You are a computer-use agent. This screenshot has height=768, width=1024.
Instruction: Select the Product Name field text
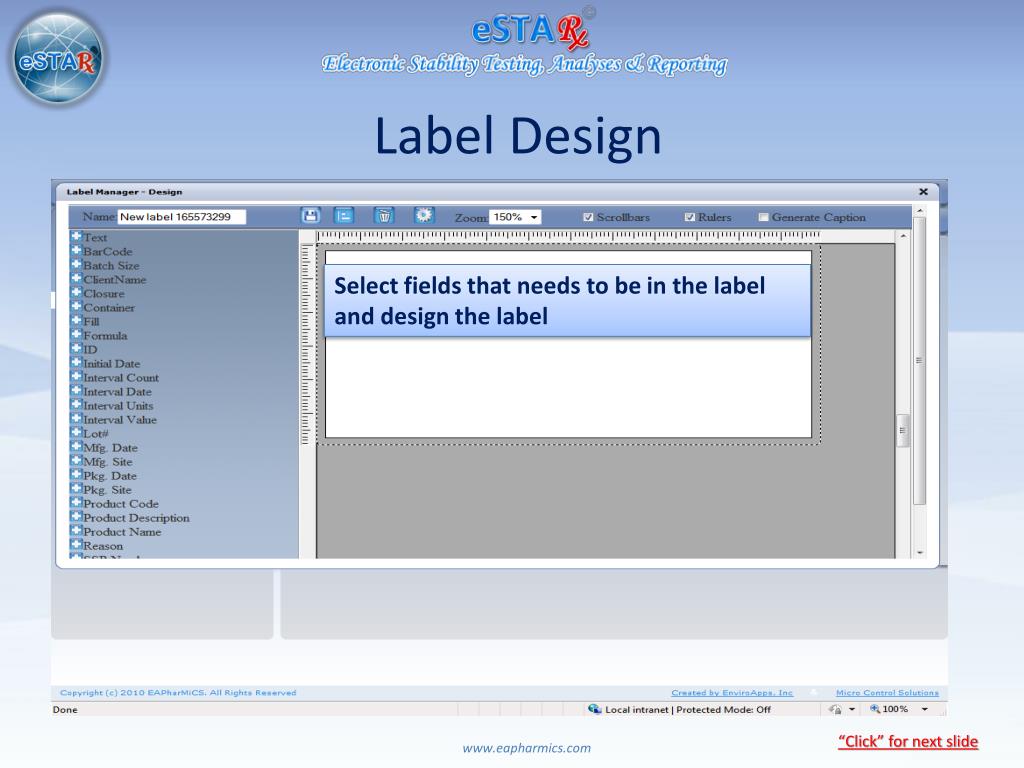tap(122, 532)
